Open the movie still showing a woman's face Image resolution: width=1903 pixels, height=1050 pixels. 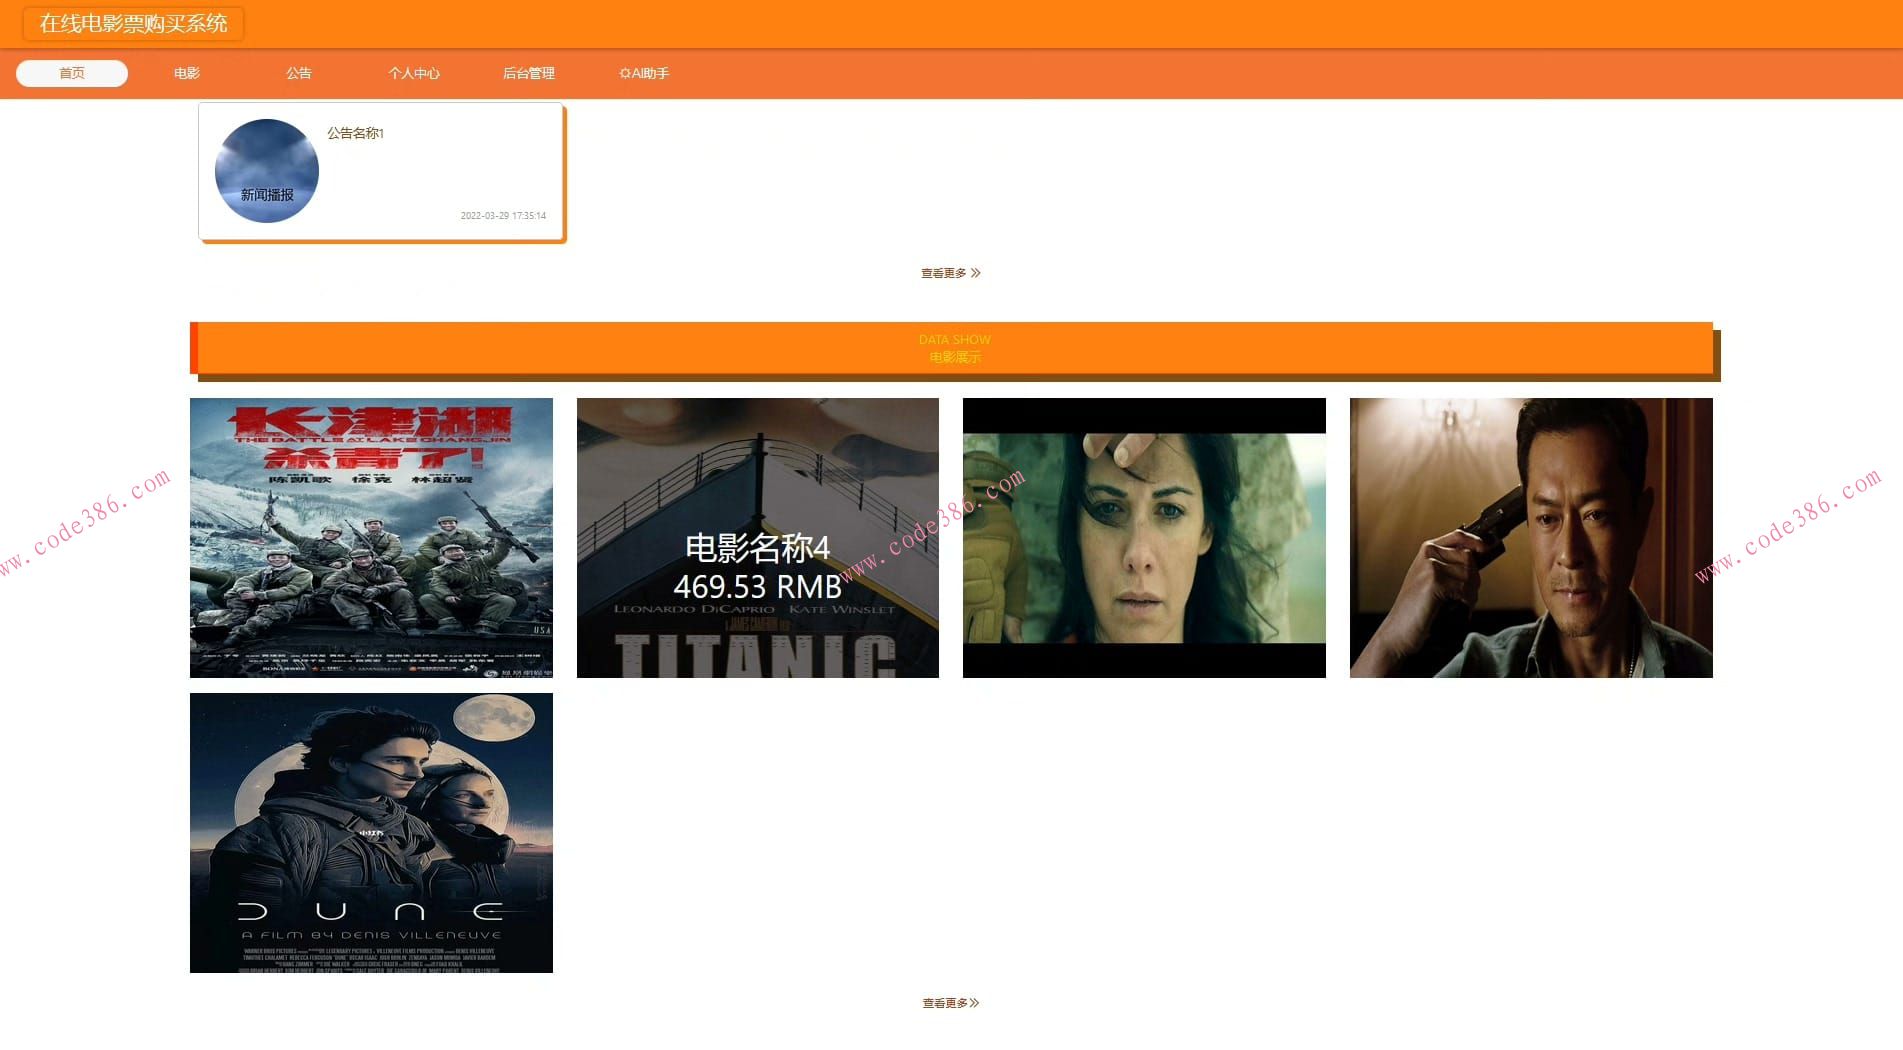1144,538
